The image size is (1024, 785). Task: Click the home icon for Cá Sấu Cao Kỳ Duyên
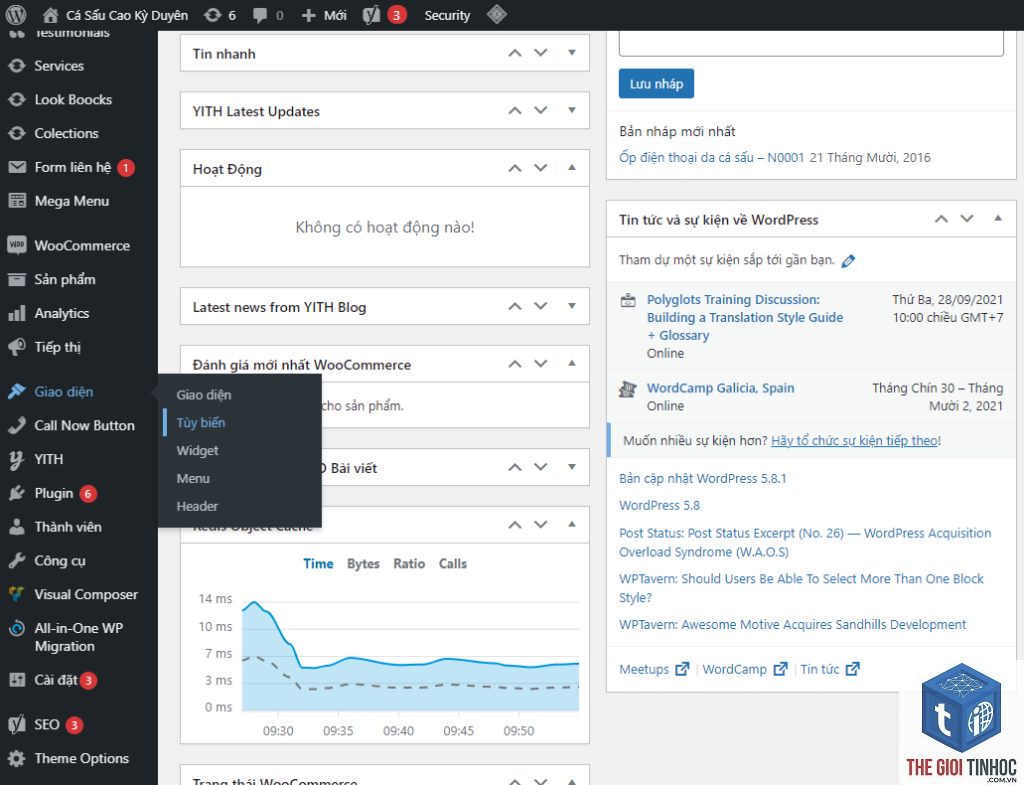[50, 15]
